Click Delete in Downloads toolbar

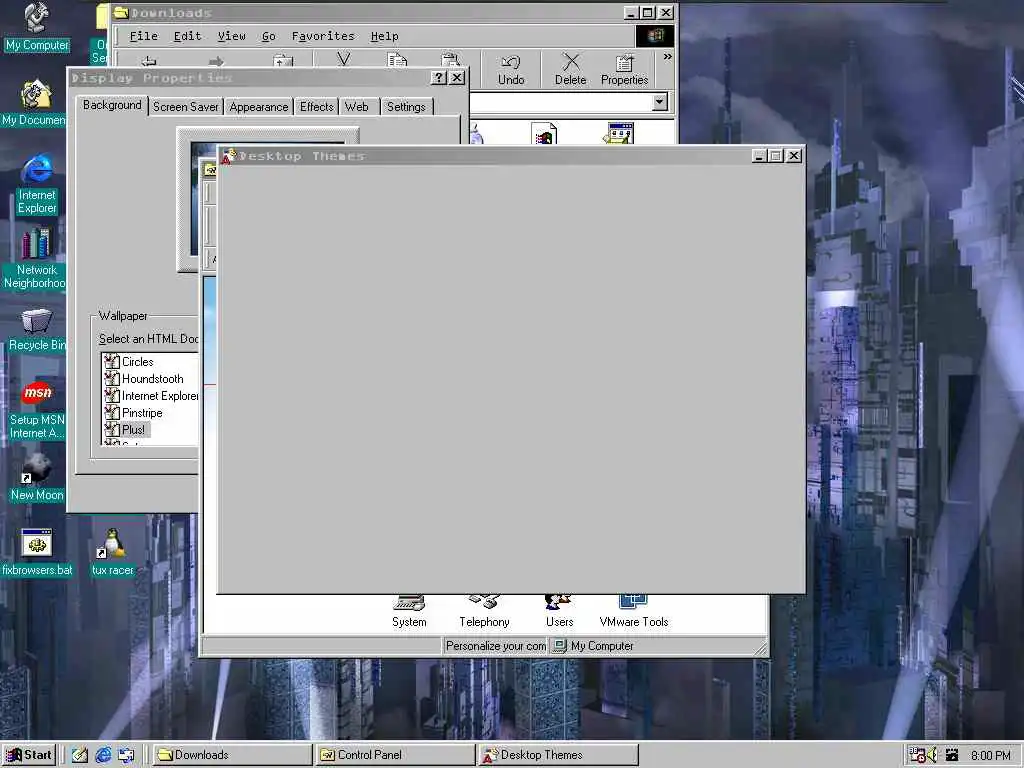click(x=570, y=70)
